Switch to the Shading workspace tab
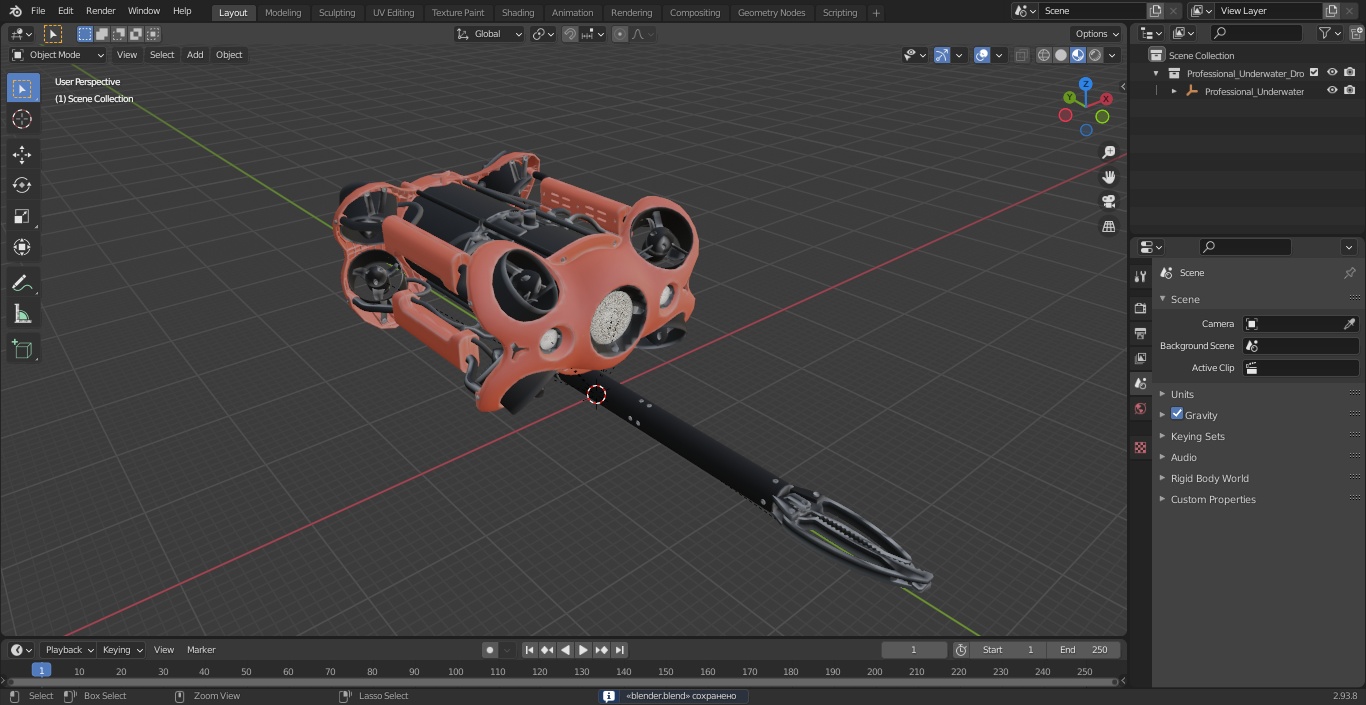Viewport: 1366px width, 705px height. coord(518,12)
